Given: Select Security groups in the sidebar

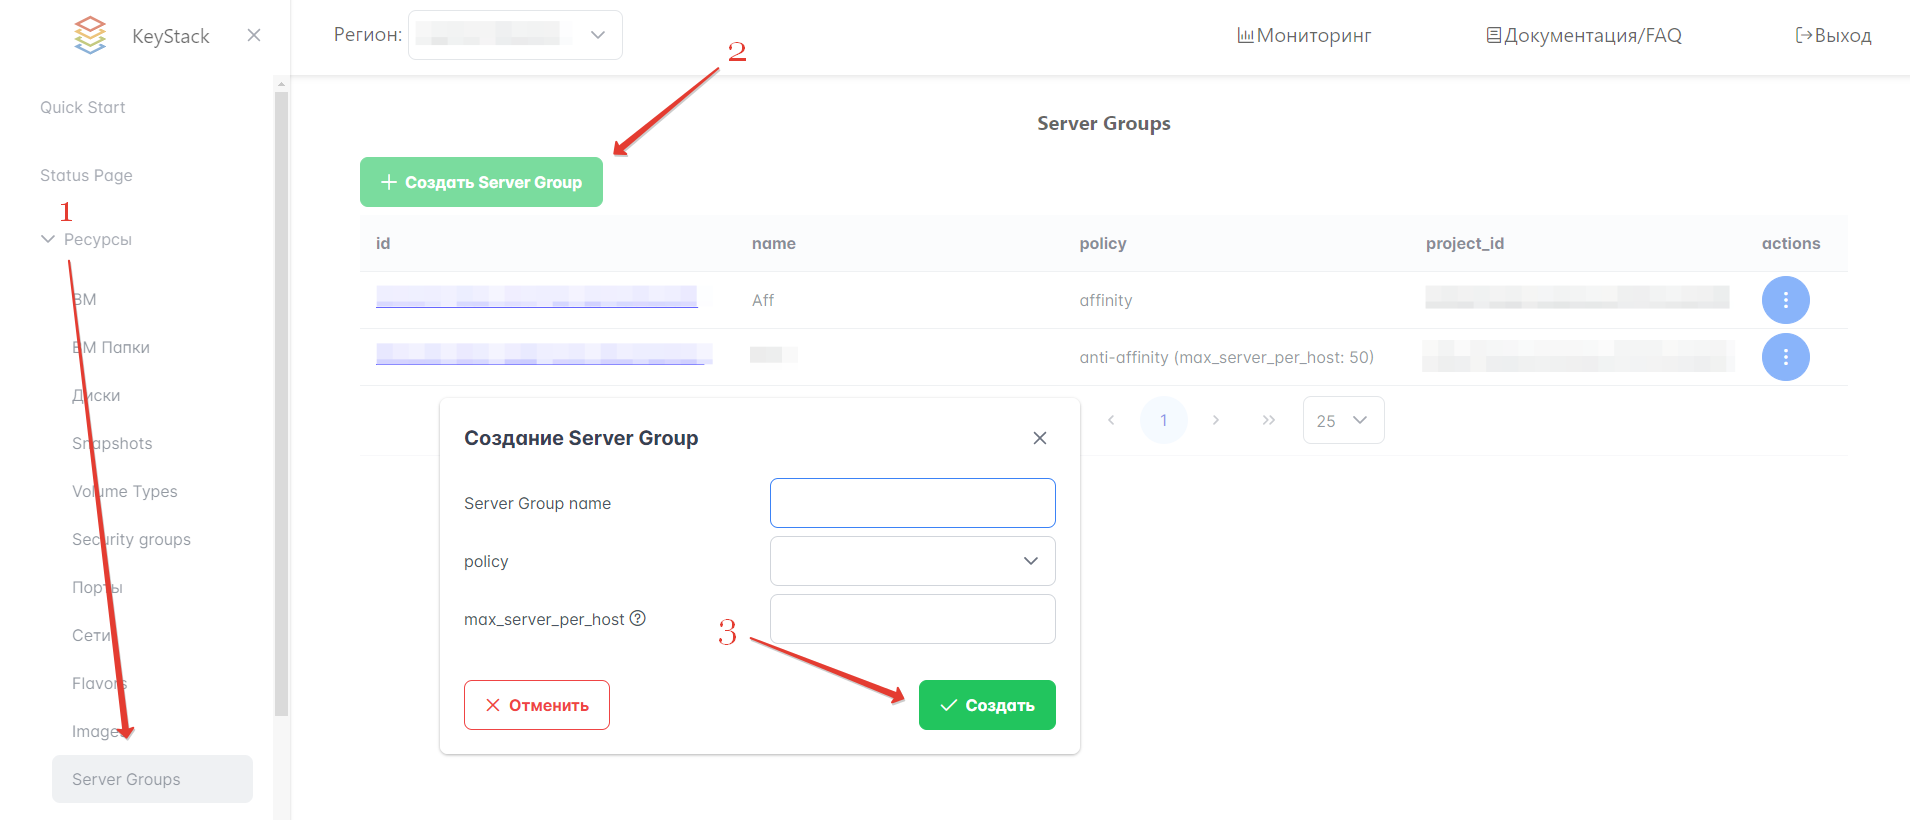Looking at the screenshot, I should [x=131, y=539].
